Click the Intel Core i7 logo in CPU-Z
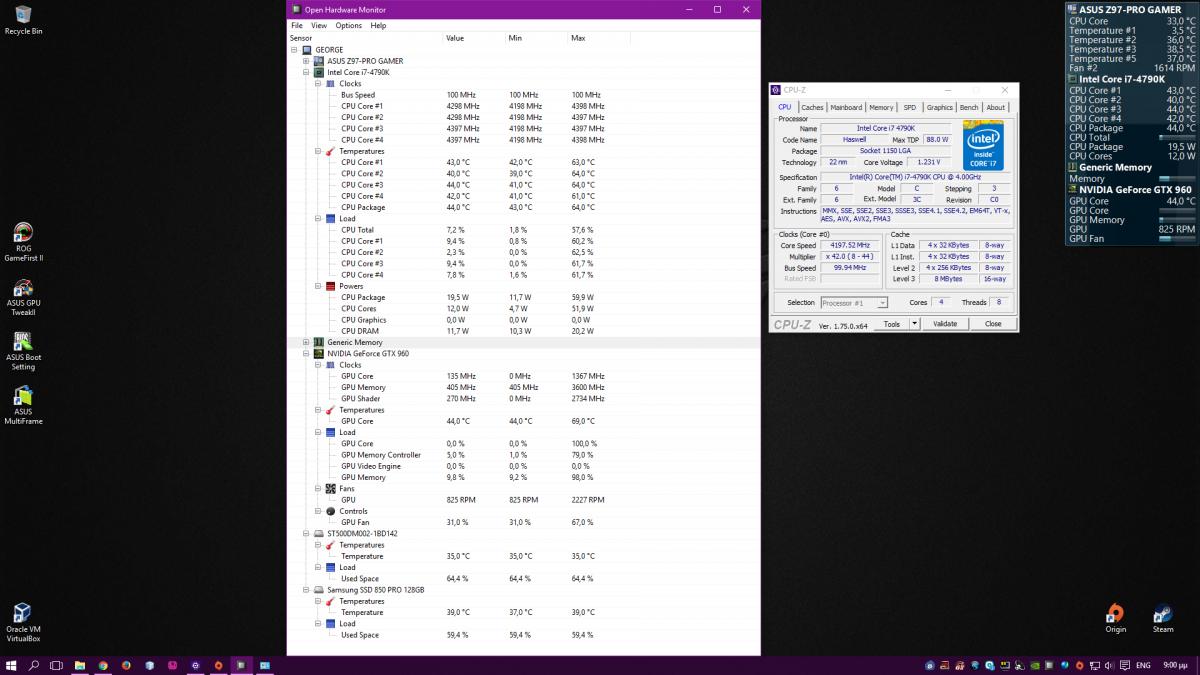1200x675 pixels. (x=983, y=146)
